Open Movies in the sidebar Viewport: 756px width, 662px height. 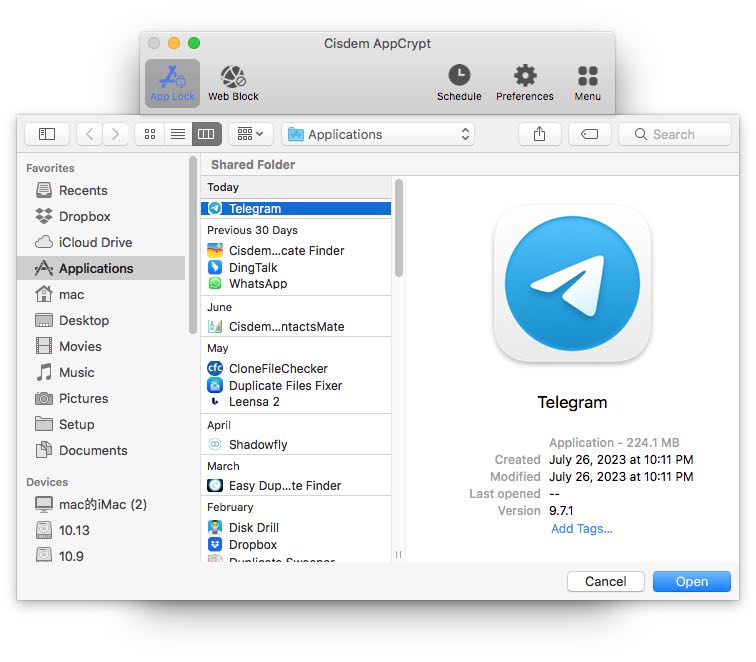pyautogui.click(x=101, y=346)
